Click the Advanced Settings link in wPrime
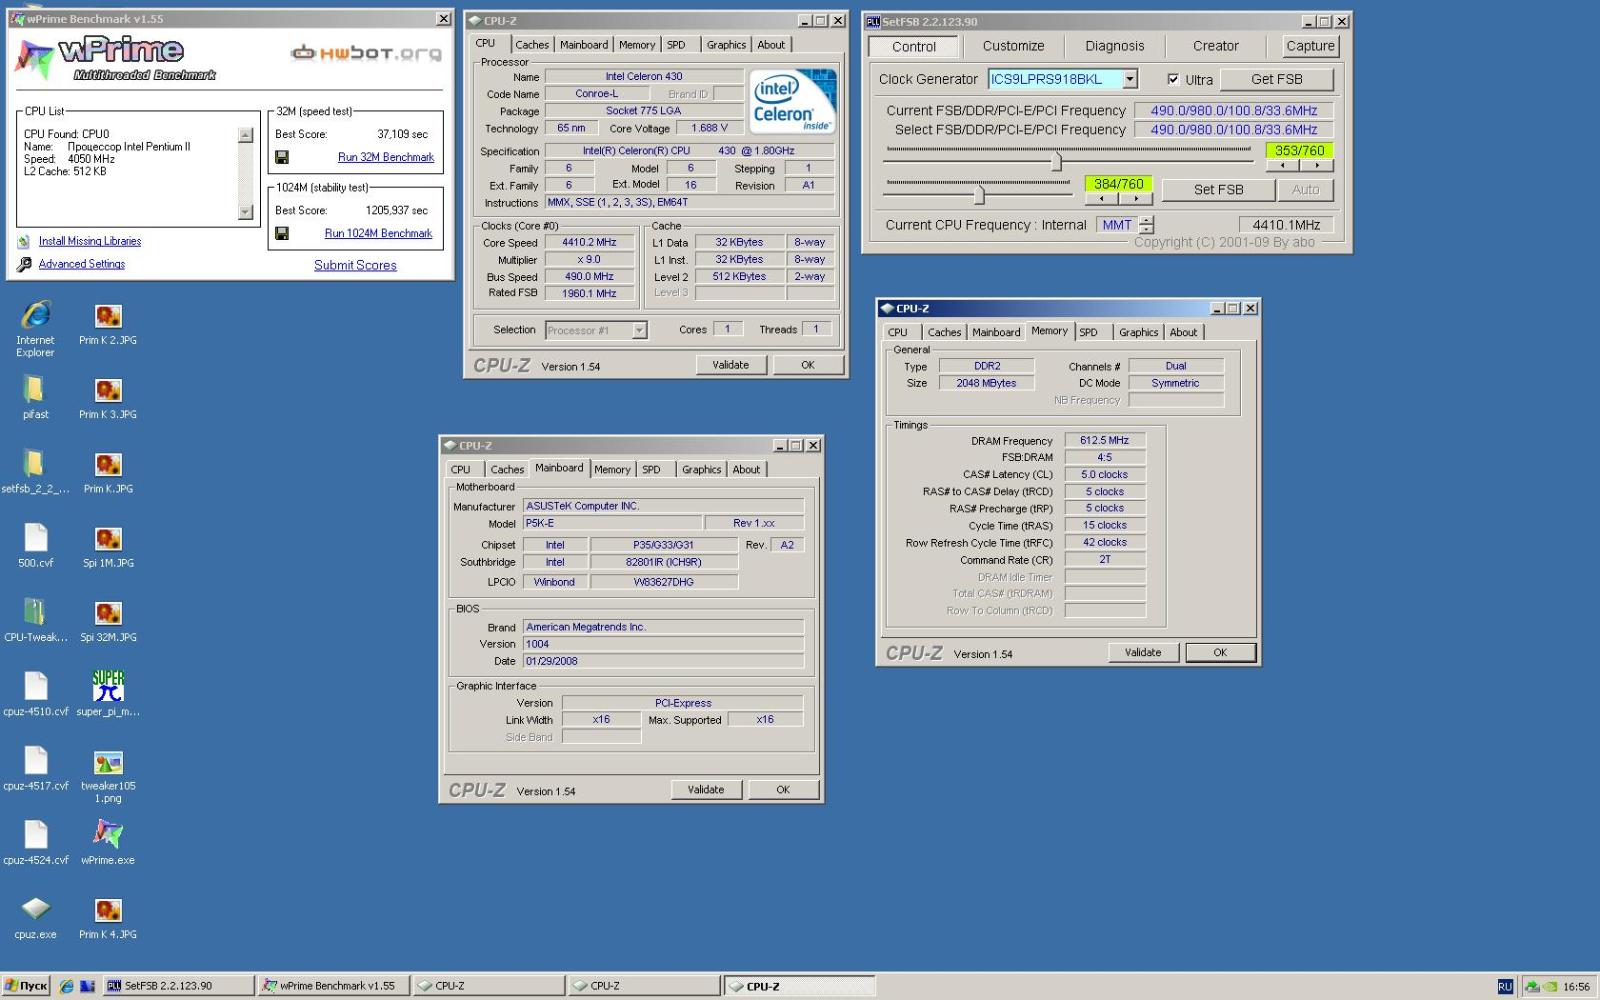The height and width of the screenshot is (1000, 1600). coord(82,264)
